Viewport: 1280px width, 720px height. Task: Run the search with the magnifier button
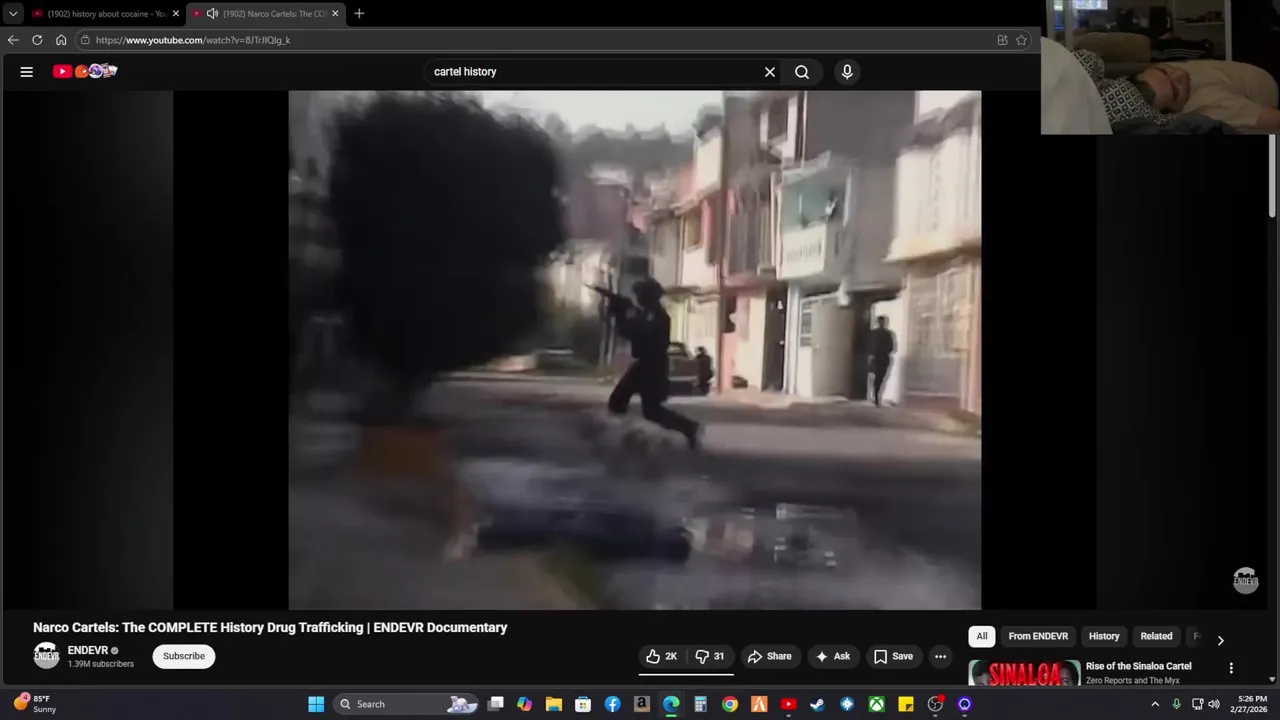[x=802, y=72]
